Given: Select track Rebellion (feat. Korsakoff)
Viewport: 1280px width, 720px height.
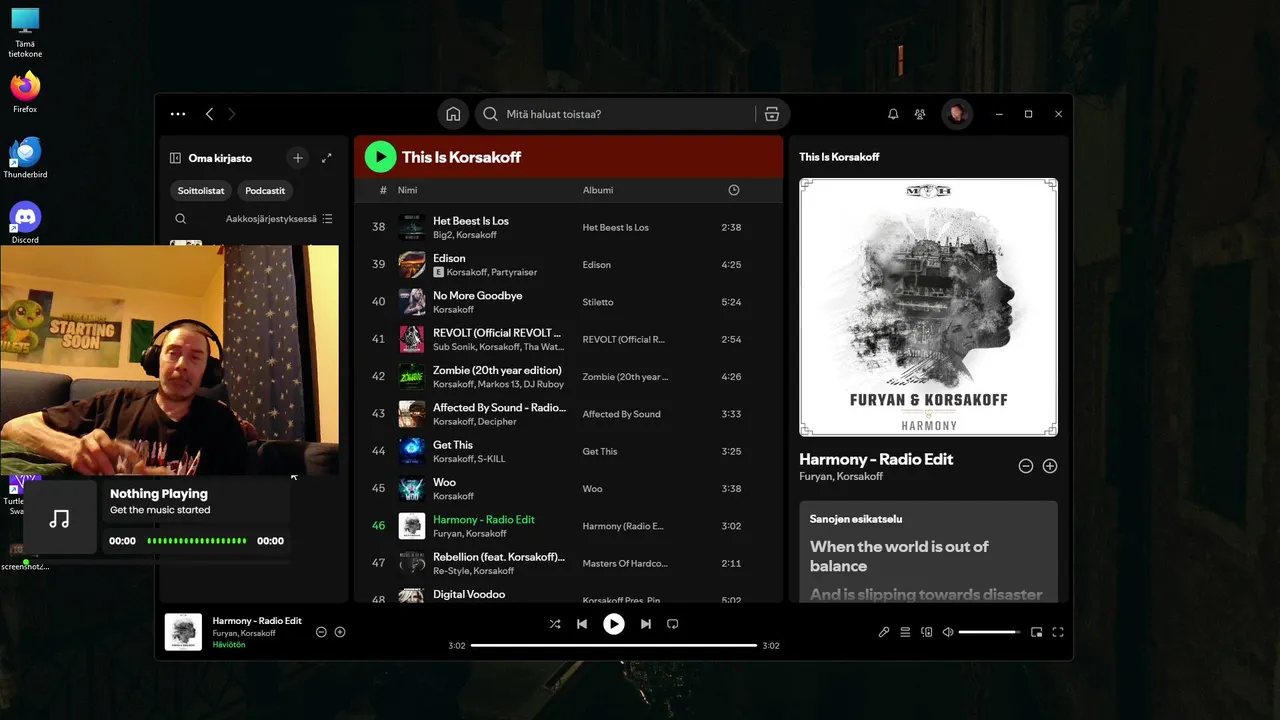Looking at the screenshot, I should pyautogui.click(x=499, y=557).
